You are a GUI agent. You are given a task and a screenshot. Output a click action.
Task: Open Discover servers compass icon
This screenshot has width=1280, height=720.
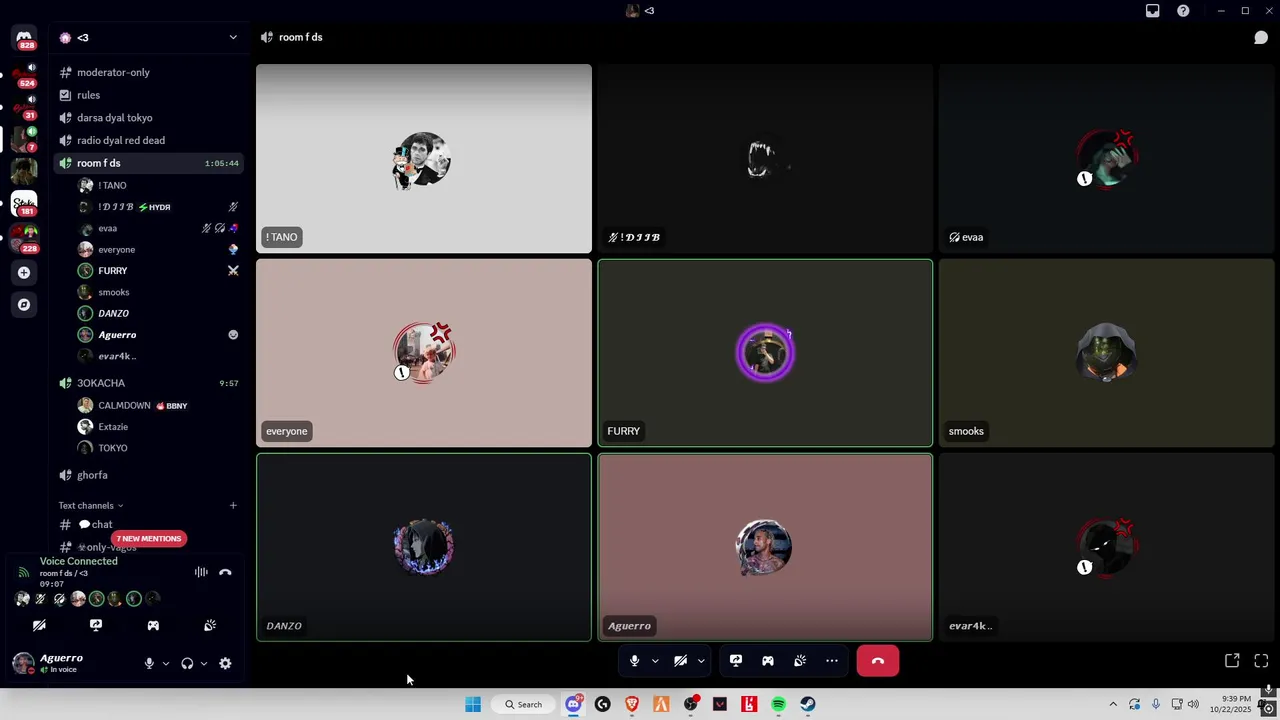pos(24,305)
